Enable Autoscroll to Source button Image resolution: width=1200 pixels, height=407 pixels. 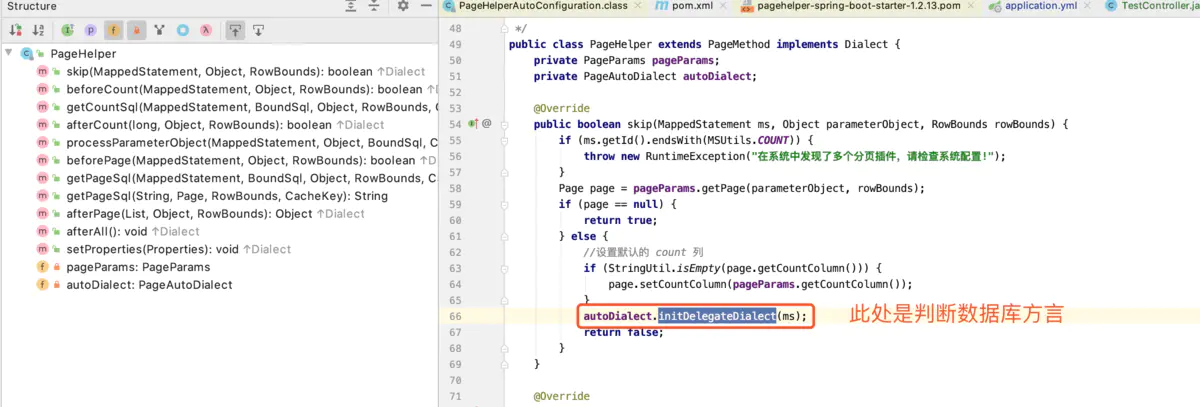click(235, 31)
